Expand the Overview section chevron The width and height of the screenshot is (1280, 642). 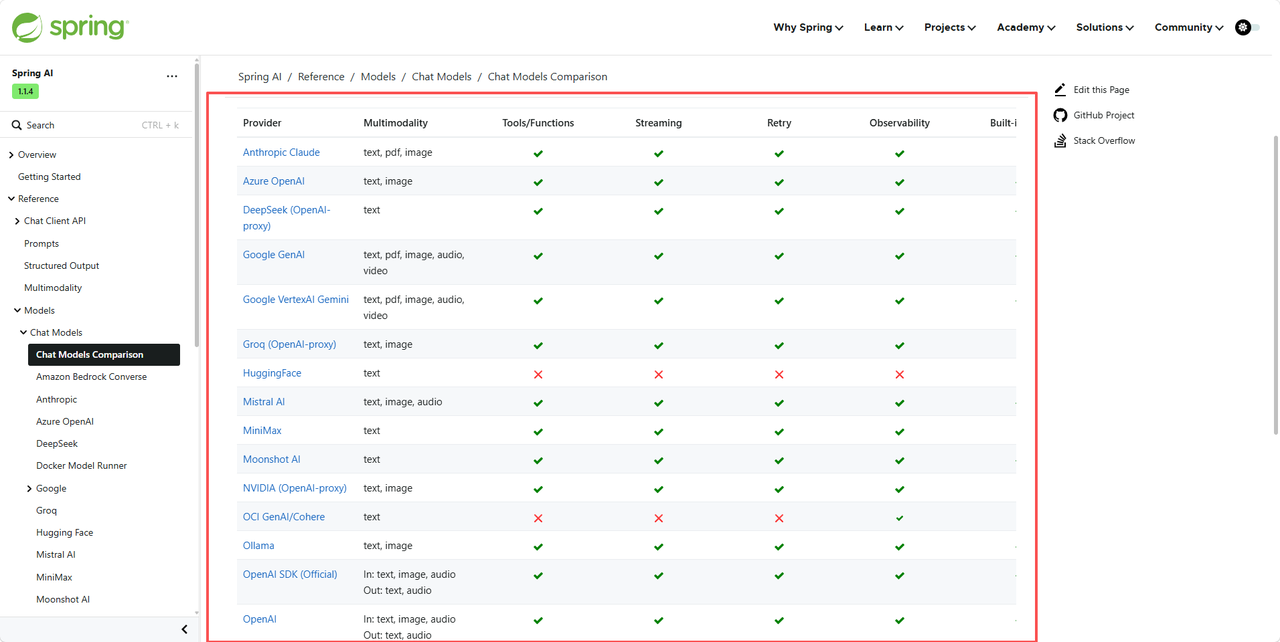tap(11, 155)
